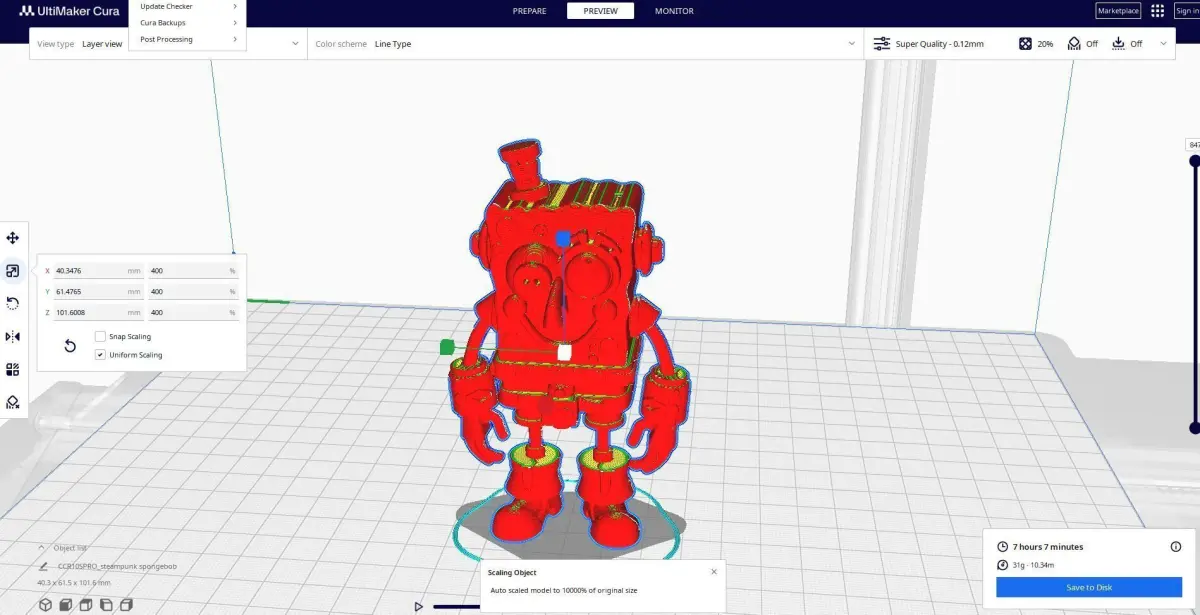Screen dimensions: 1200x615
Task: Click the X scale percent field
Action: [x=193, y=271]
